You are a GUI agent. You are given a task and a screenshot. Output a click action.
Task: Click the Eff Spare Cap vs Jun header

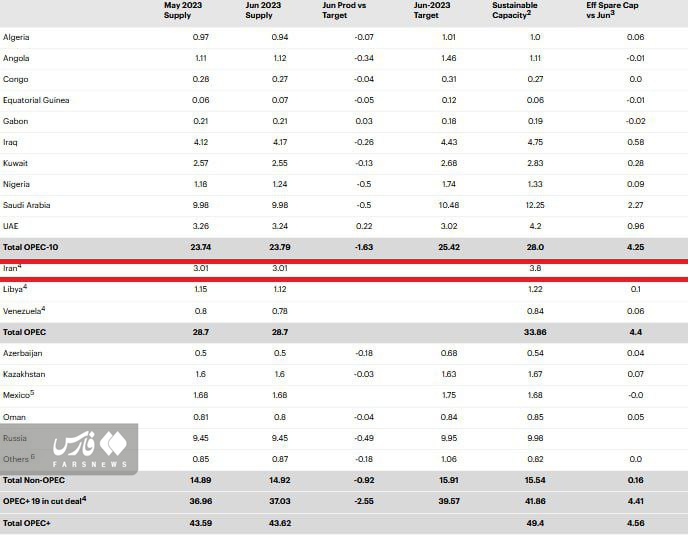[612, 10]
